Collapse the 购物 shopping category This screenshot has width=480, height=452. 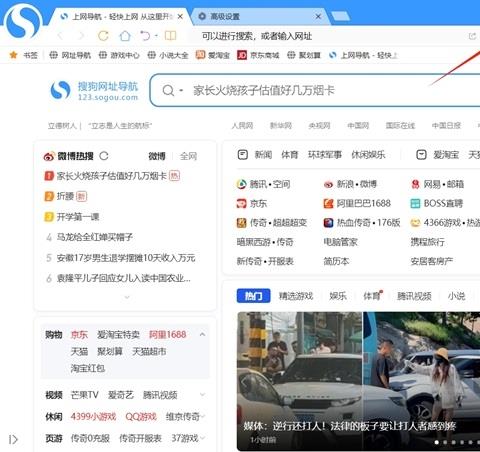tap(202, 334)
